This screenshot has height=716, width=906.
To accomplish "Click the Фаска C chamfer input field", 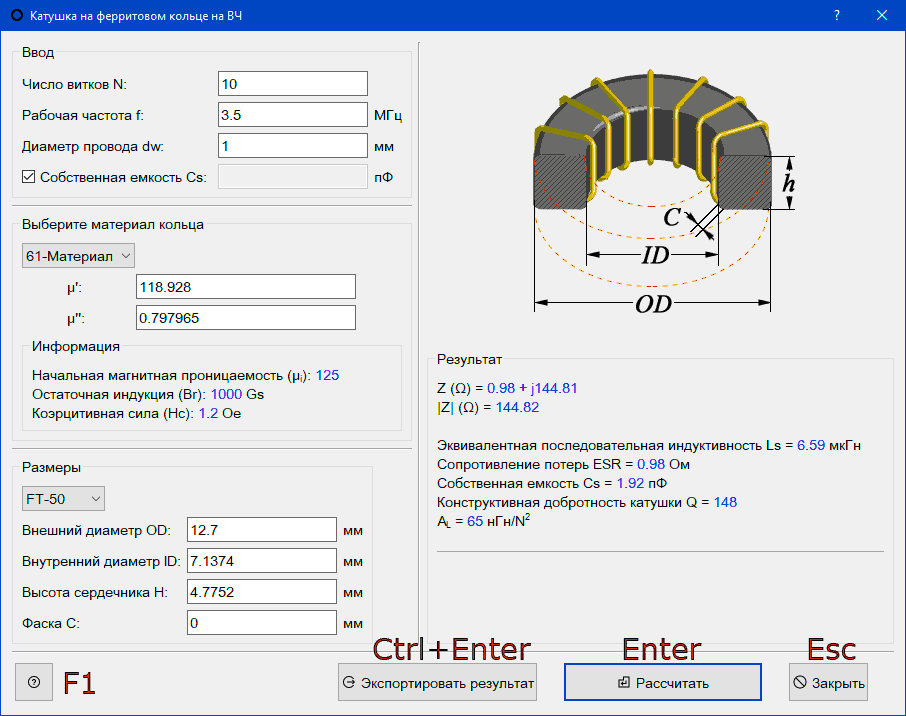I will click(x=262, y=623).
